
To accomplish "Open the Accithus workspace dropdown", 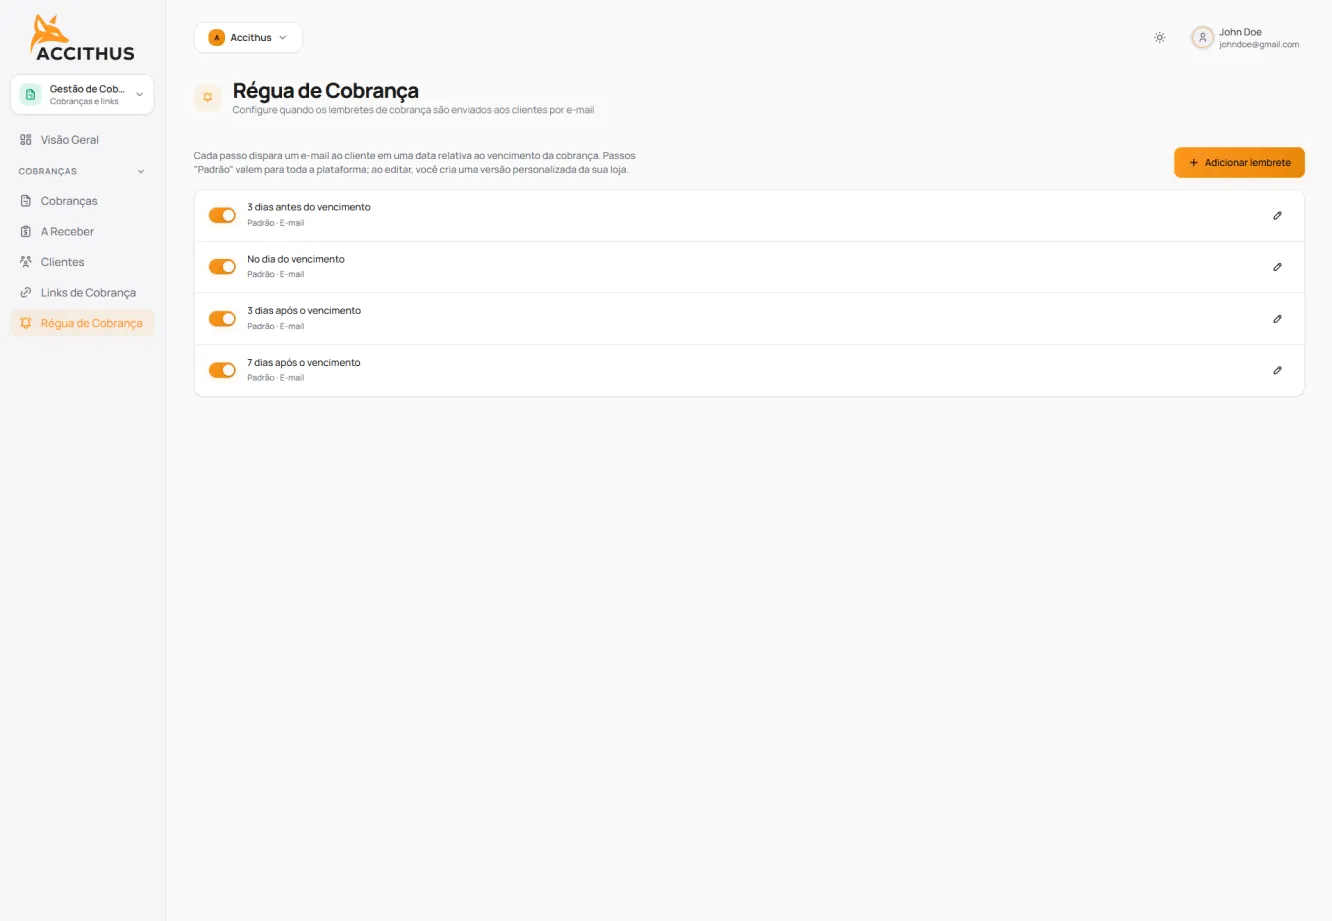I will pyautogui.click(x=248, y=38).
